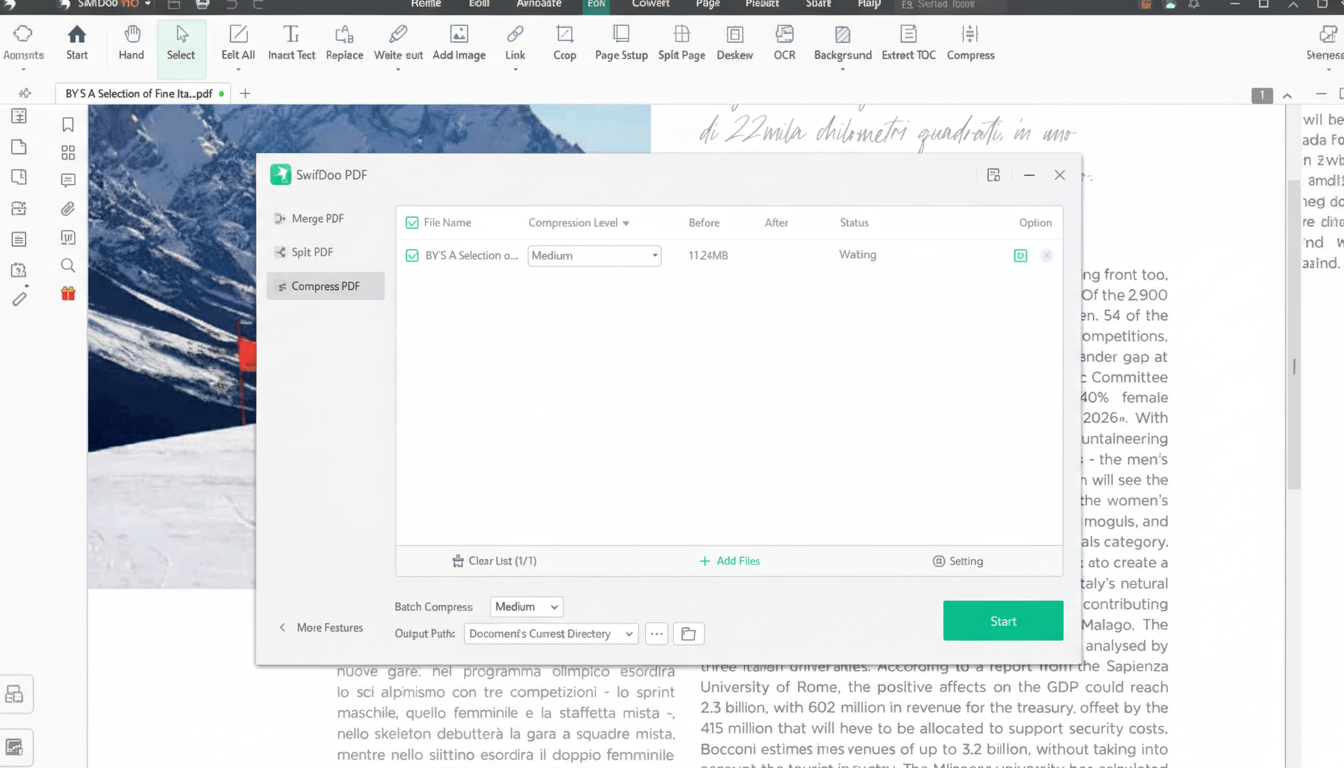Viewport: 1344px width, 768px height.
Task: Expand the Batch Compress level dropdown
Action: coord(526,607)
